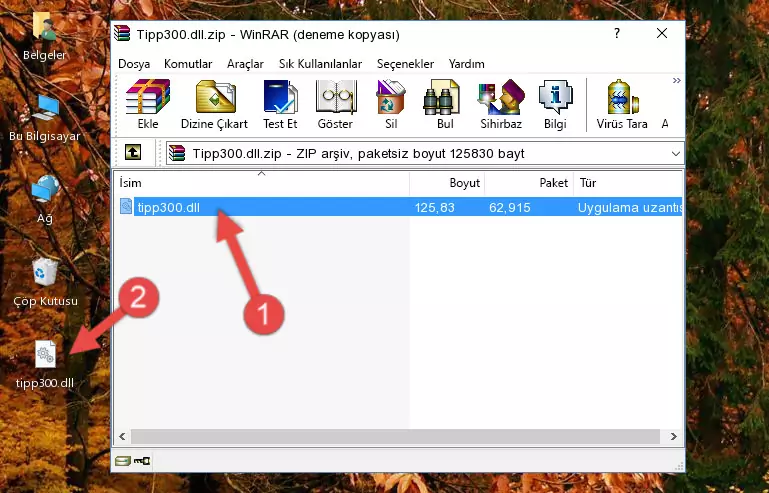Select the tipp300.dll desktop file
The image size is (769, 493).
(x=45, y=364)
